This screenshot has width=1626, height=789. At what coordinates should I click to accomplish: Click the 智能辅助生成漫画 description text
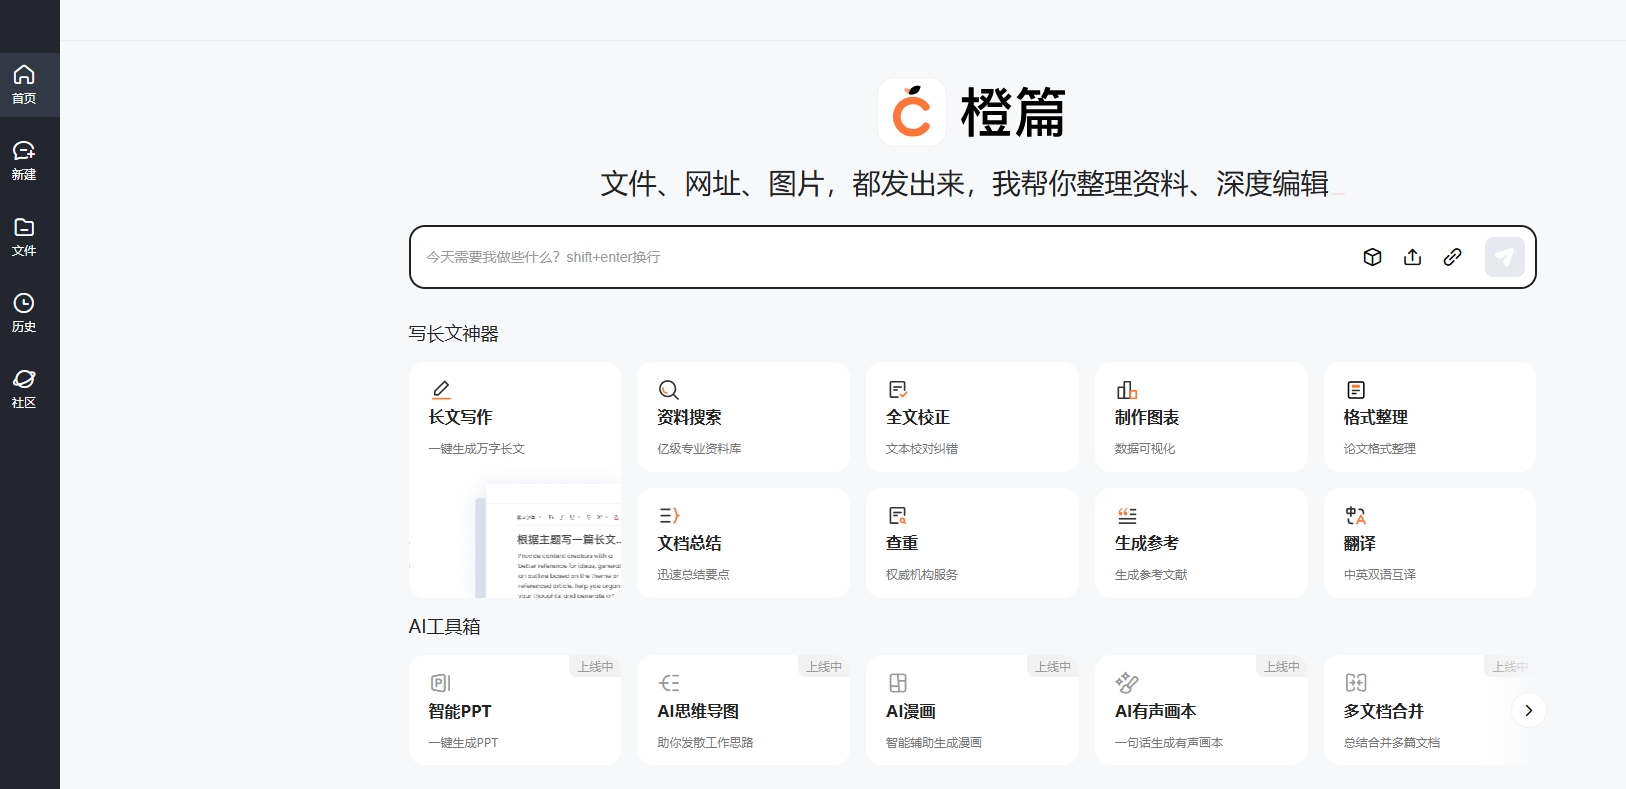point(934,743)
